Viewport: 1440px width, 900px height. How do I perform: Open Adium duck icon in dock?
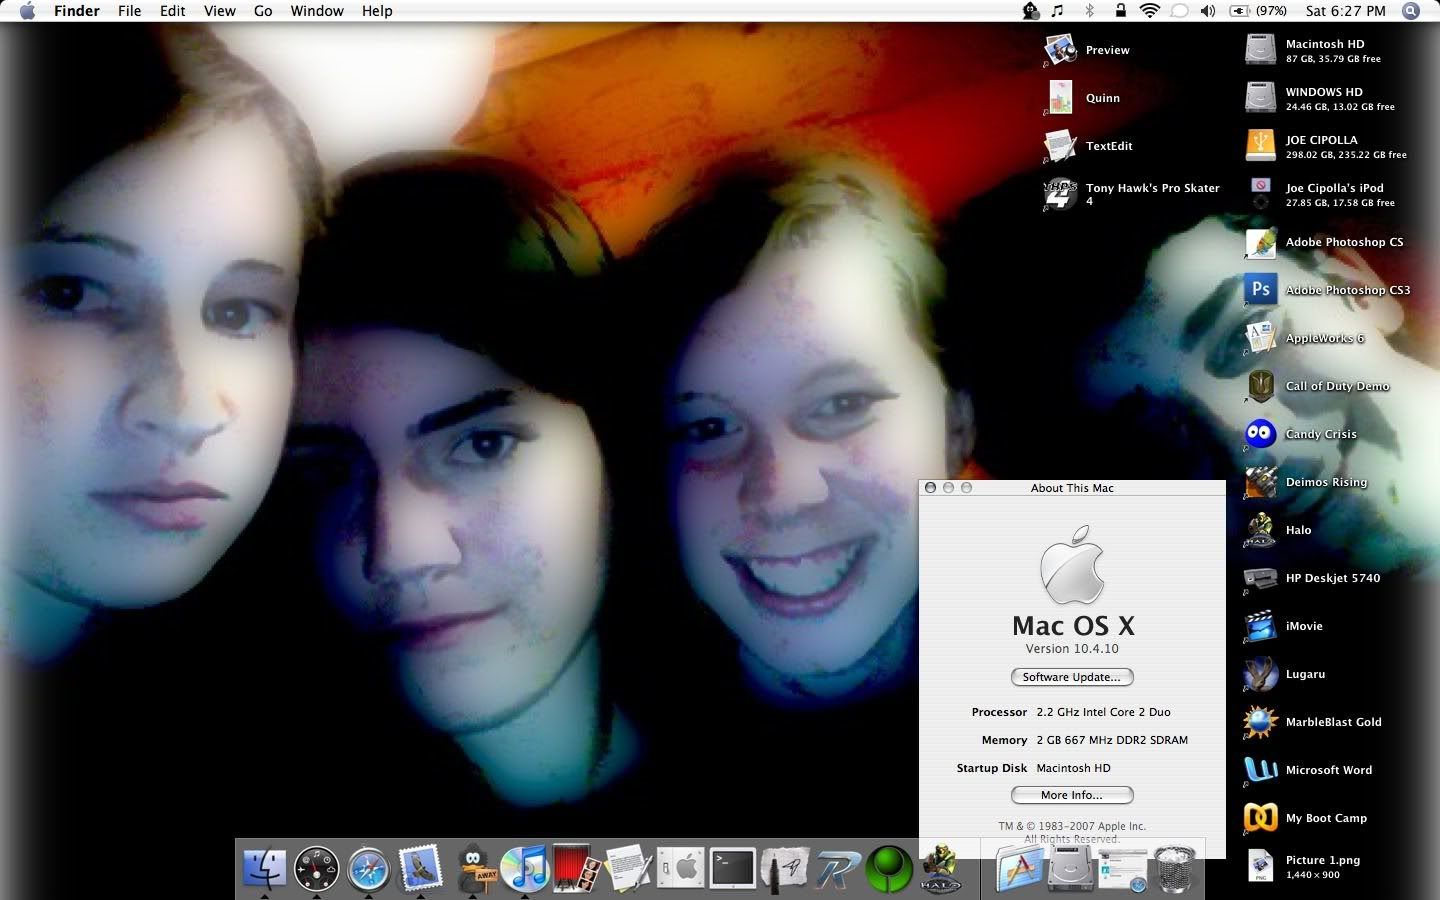(x=475, y=868)
